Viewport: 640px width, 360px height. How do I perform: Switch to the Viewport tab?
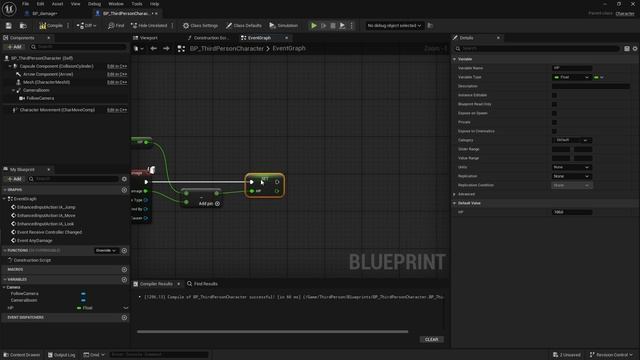coord(148,38)
